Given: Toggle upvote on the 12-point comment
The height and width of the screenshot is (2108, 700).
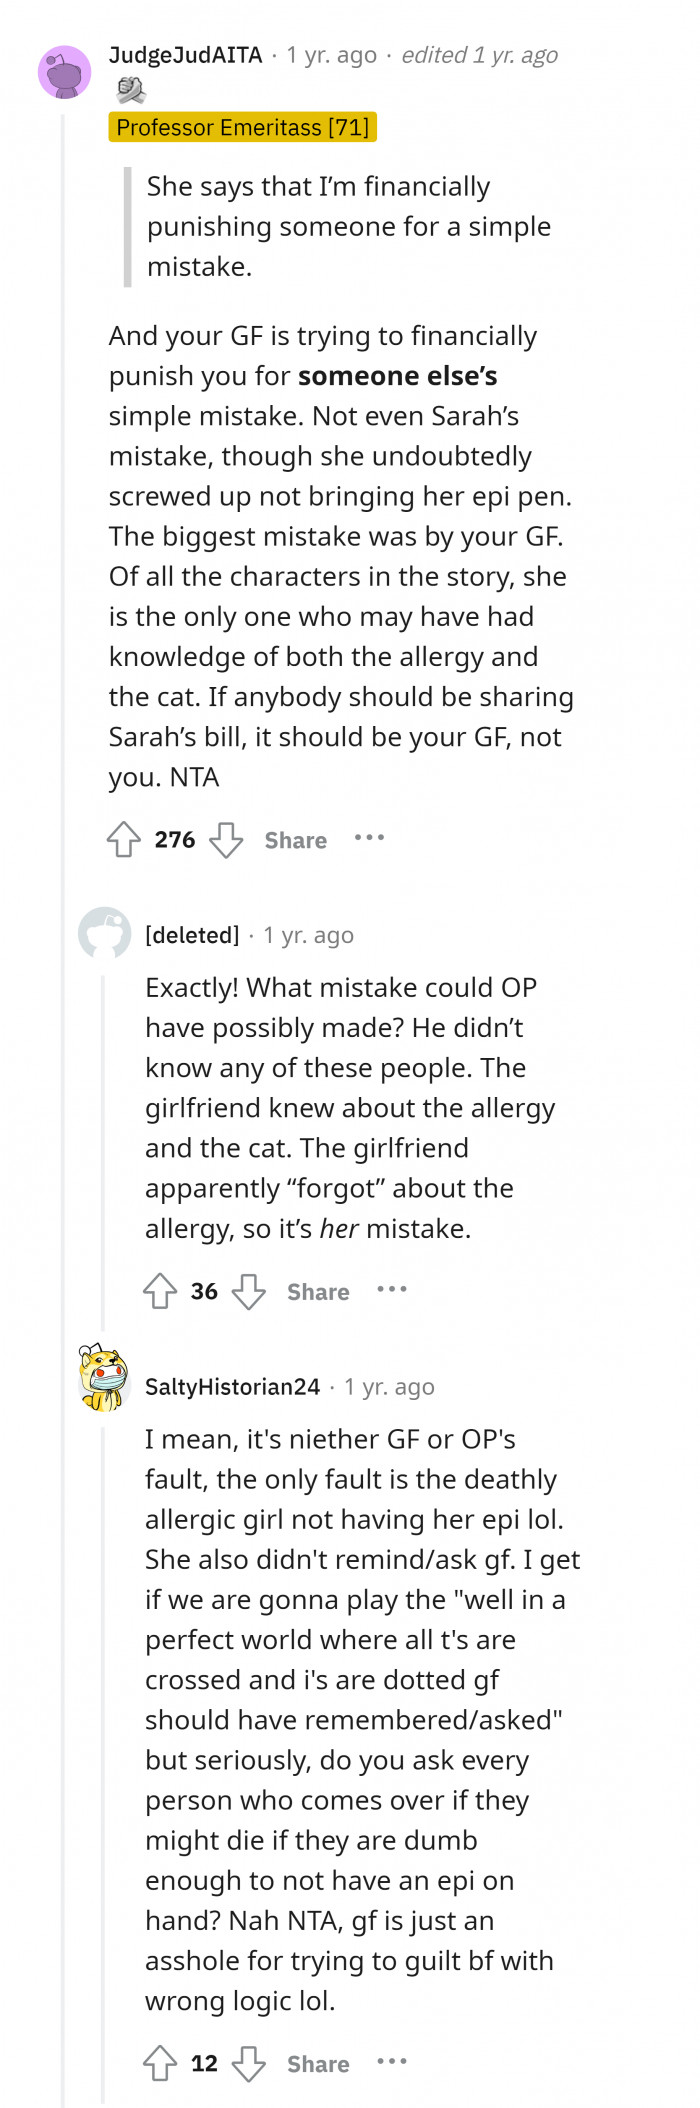Looking at the screenshot, I should tap(158, 2063).
